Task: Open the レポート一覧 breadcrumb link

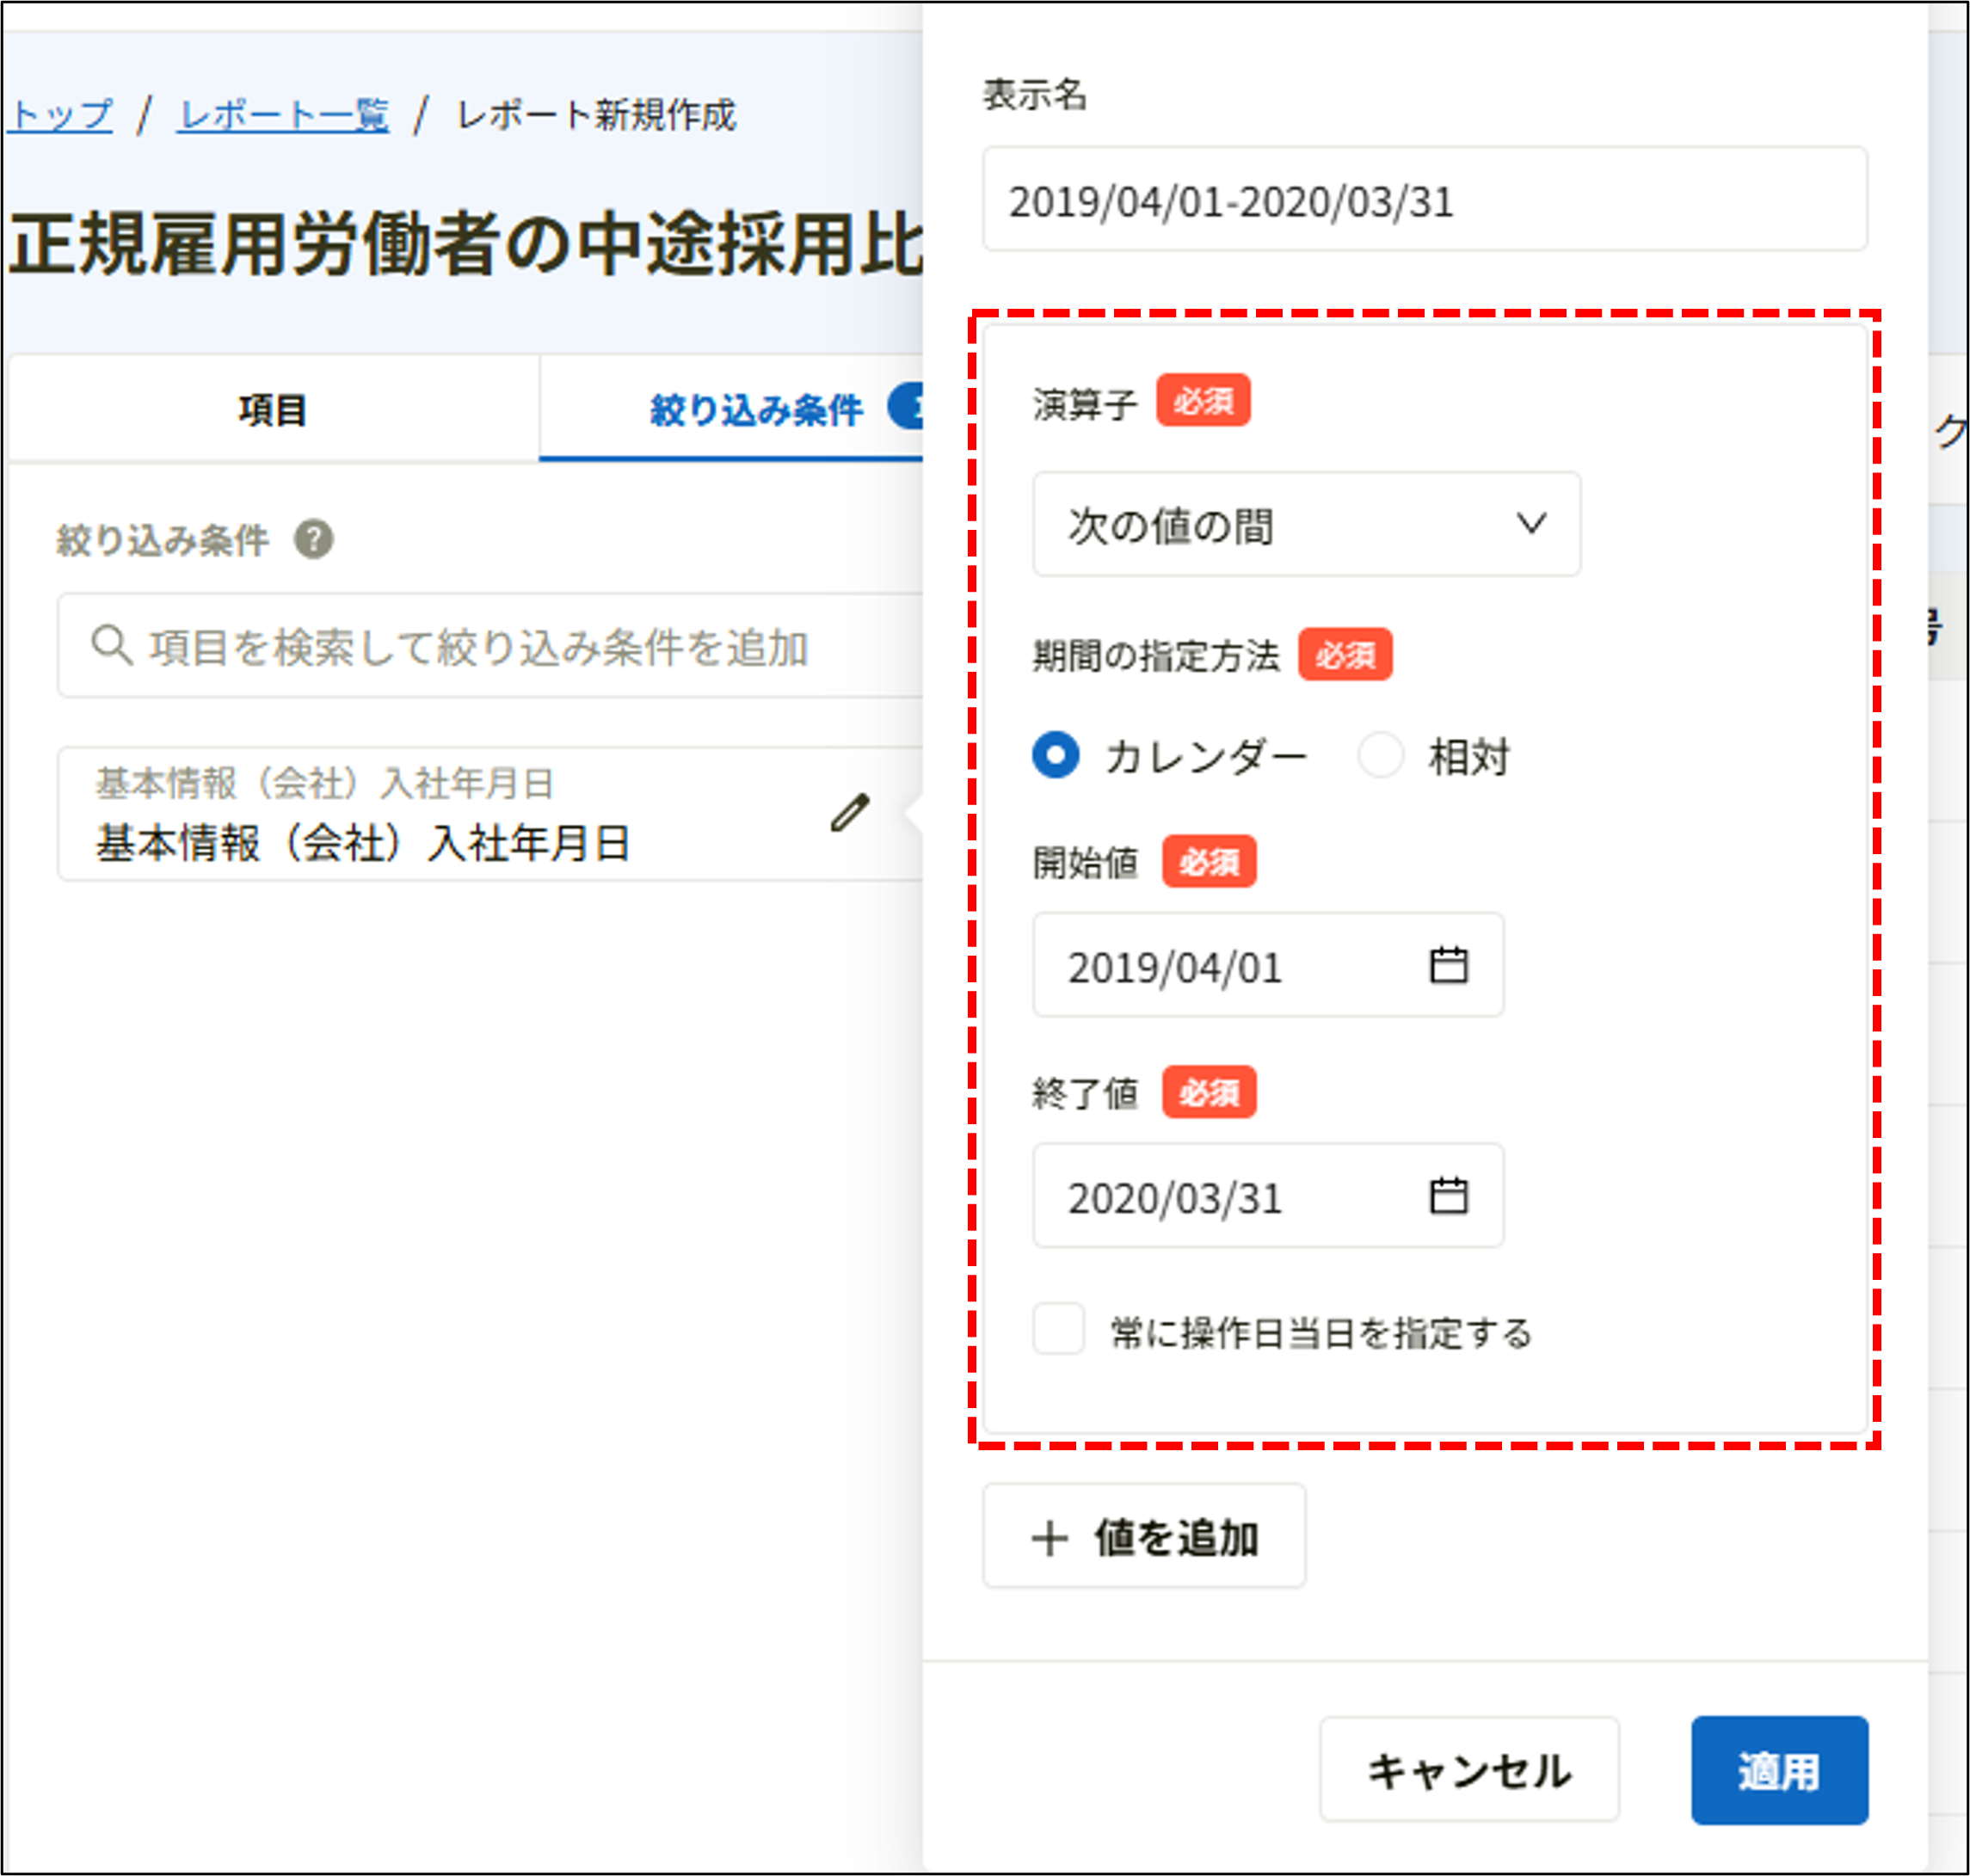Action: pos(283,113)
